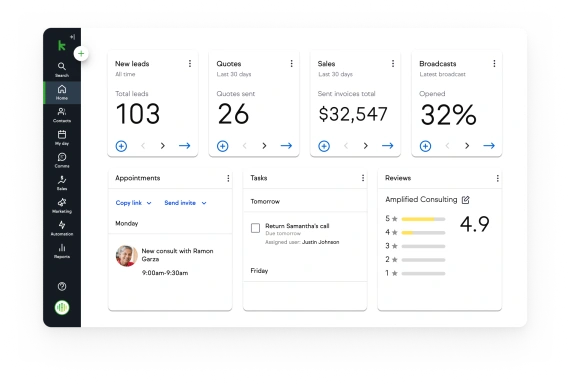Open Quotes card options menu

click(292, 64)
